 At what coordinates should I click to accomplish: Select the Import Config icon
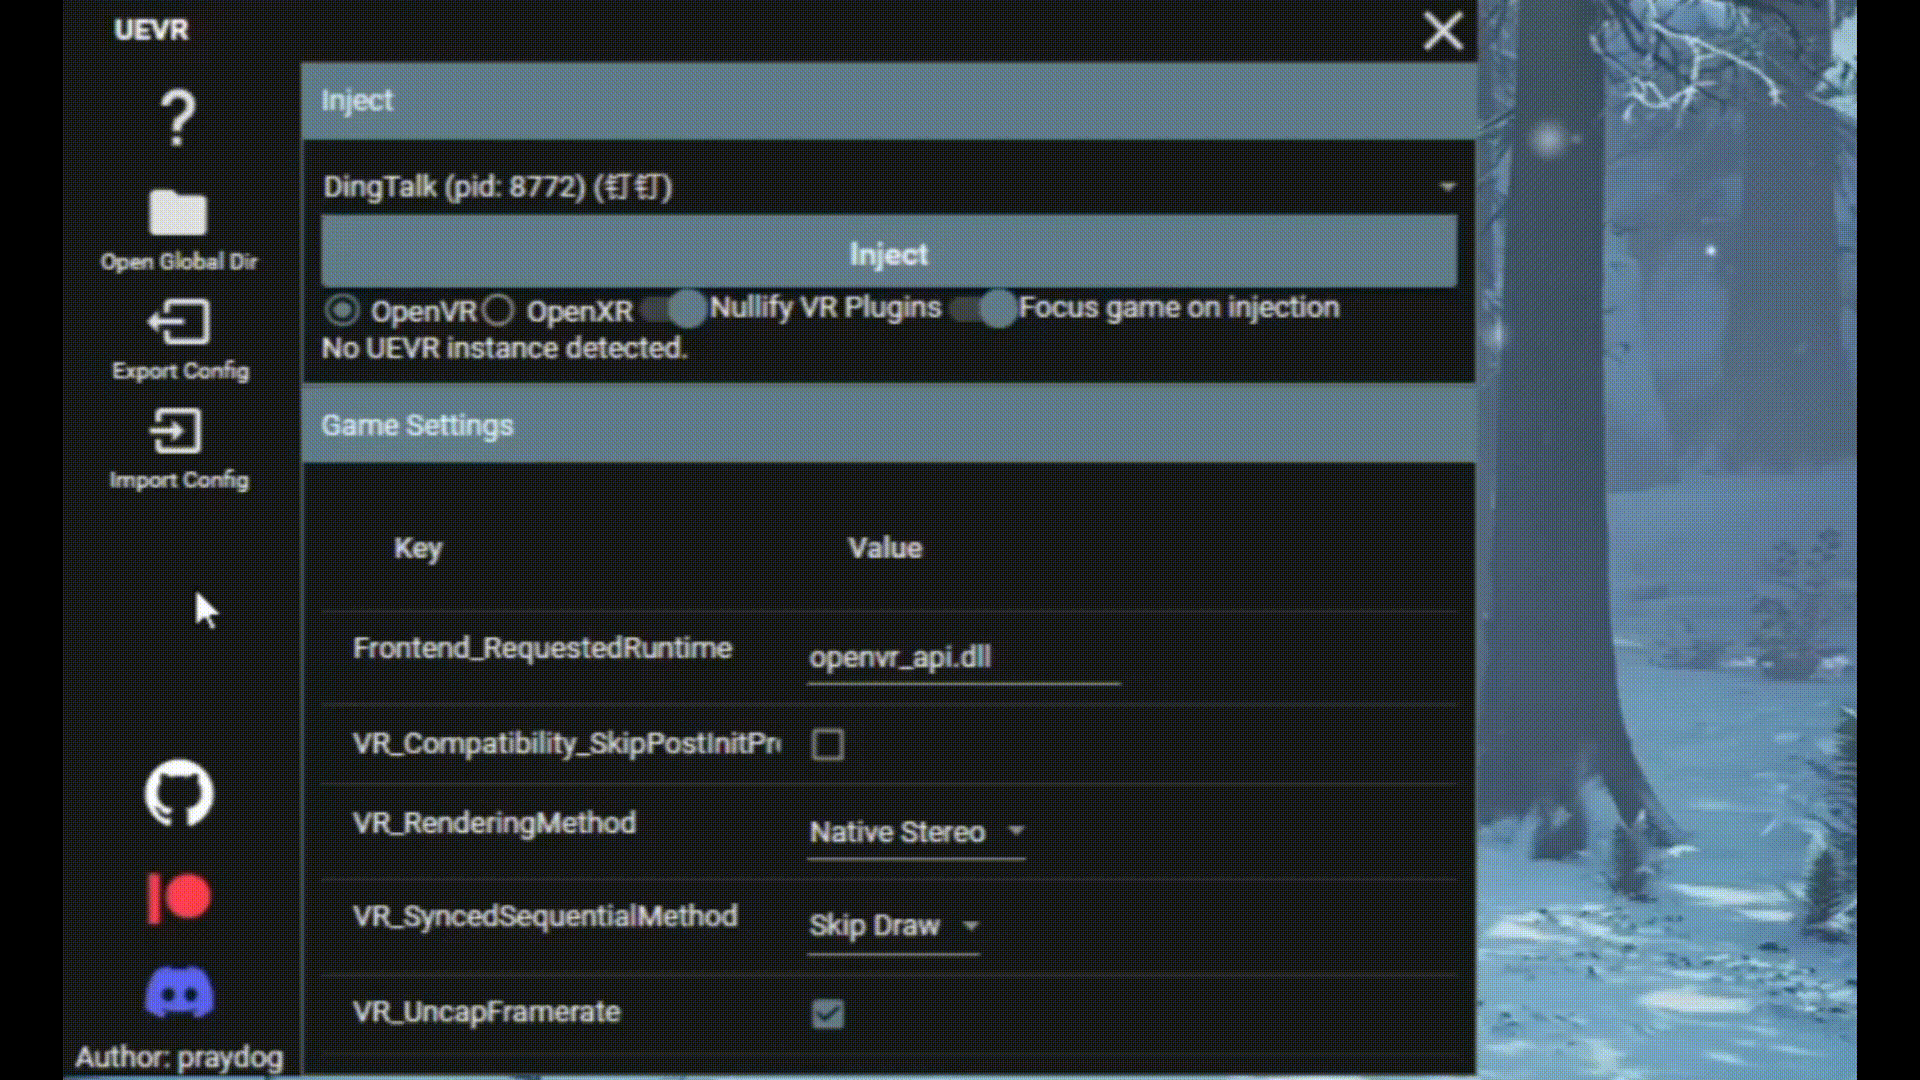point(178,432)
